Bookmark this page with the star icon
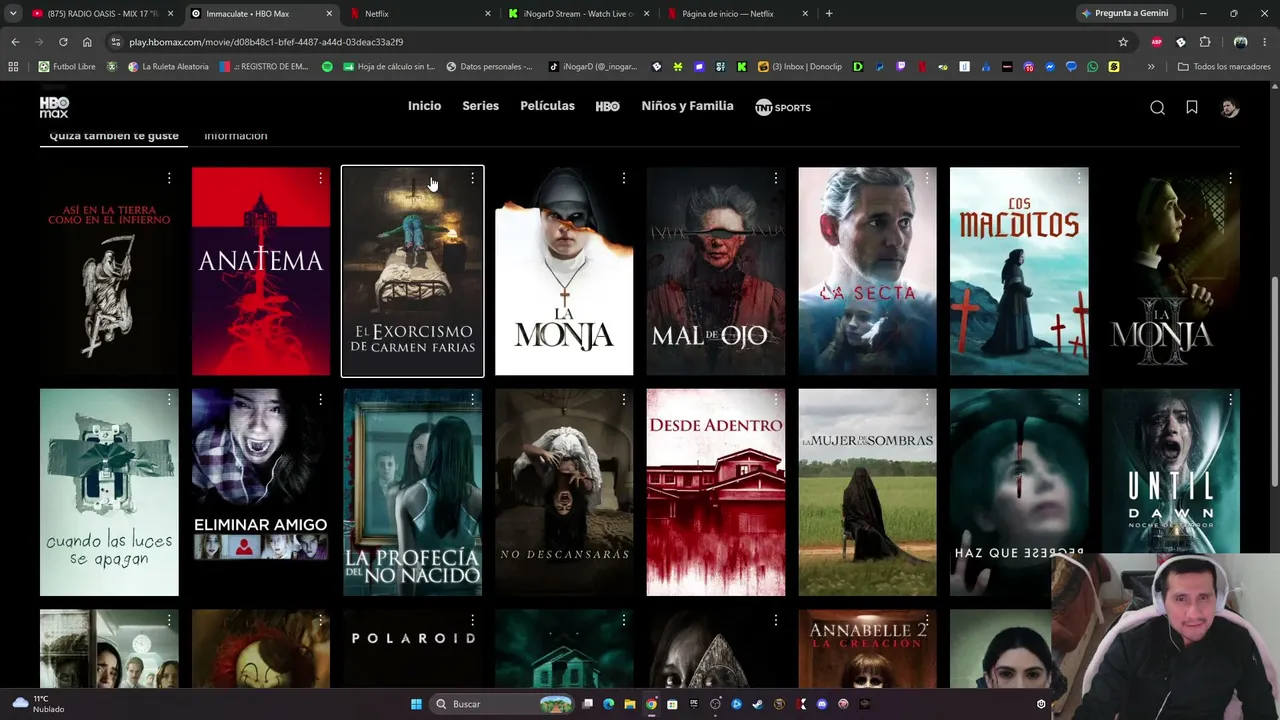Viewport: 1280px width, 720px height. coord(1123,42)
